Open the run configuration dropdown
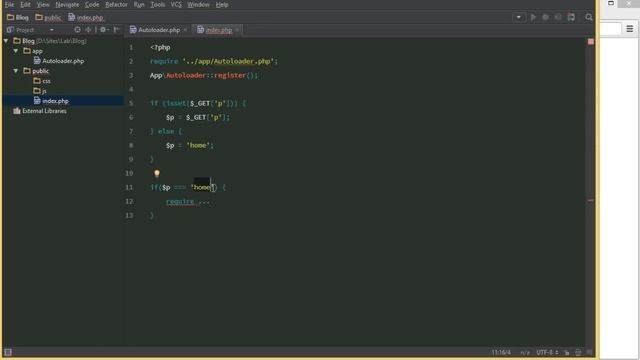This screenshot has width=640, height=360. point(519,17)
